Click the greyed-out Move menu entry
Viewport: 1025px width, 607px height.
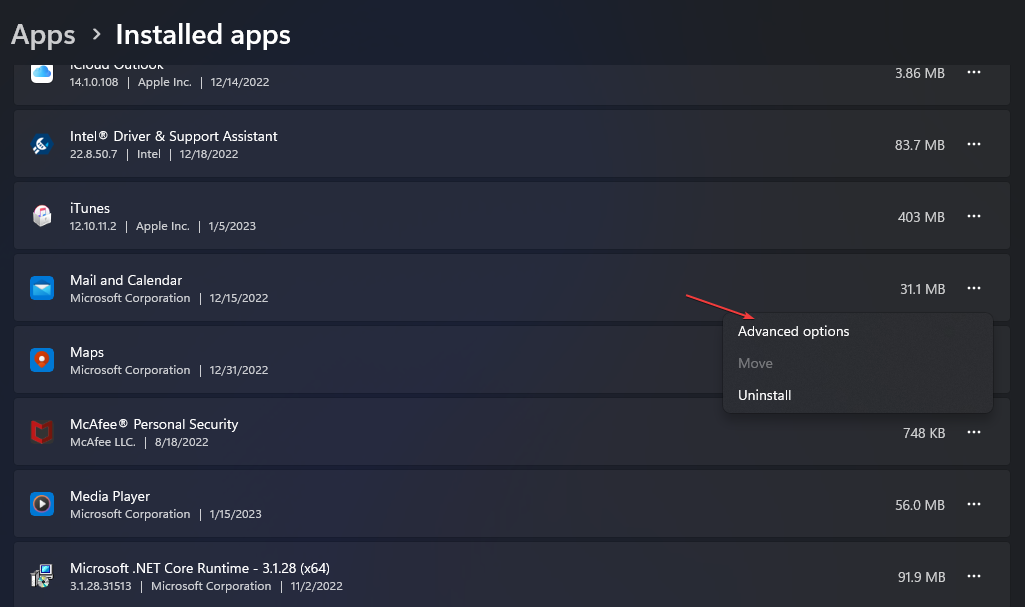pos(755,363)
